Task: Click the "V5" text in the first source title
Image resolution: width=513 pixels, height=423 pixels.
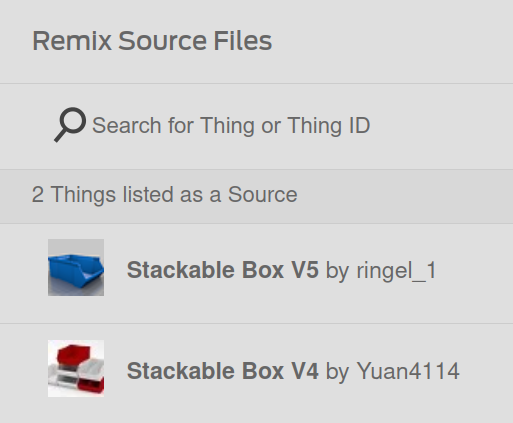Action: point(305,269)
